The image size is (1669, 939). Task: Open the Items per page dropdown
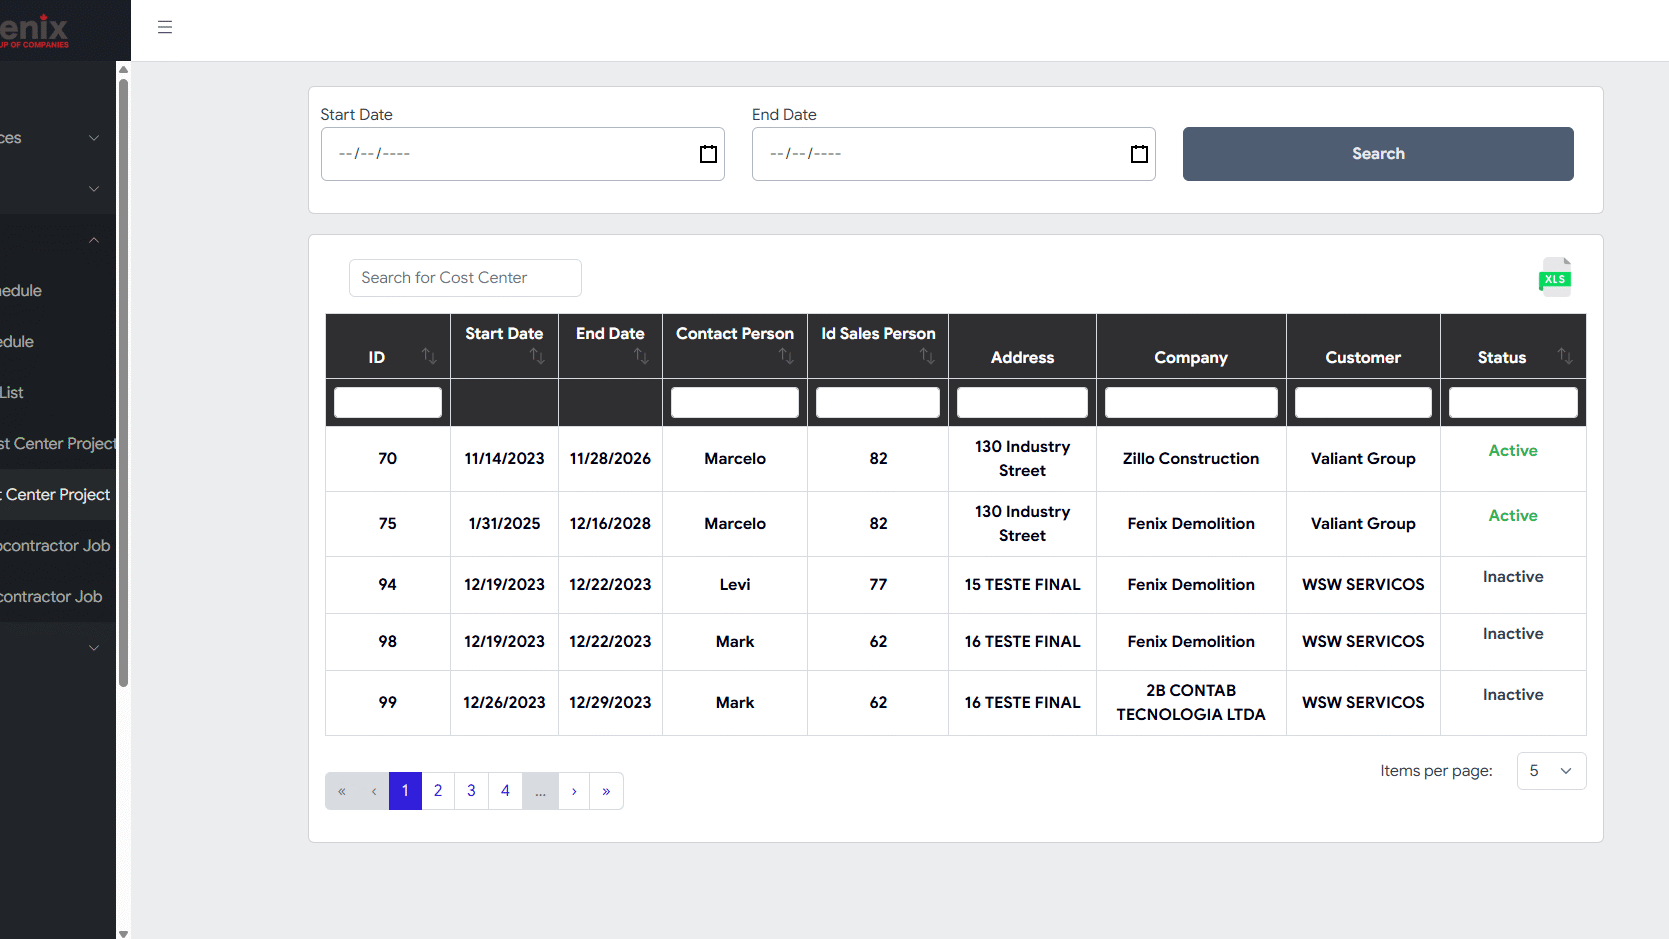point(1551,771)
